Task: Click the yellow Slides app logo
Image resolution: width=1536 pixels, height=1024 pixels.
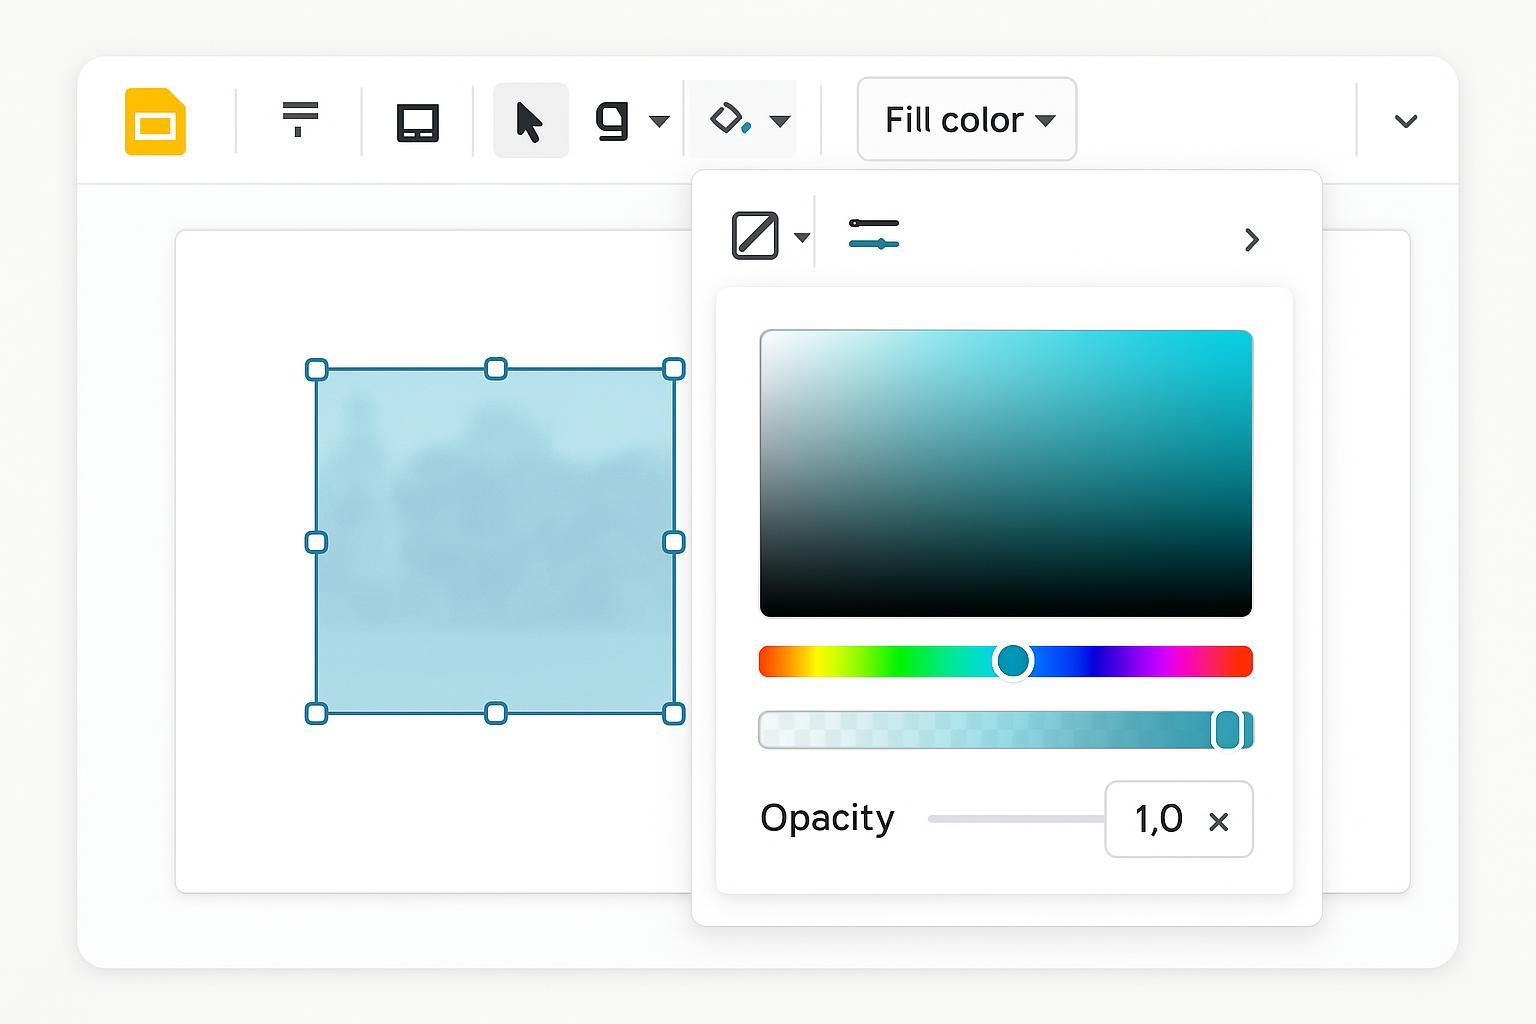Action: [155, 122]
